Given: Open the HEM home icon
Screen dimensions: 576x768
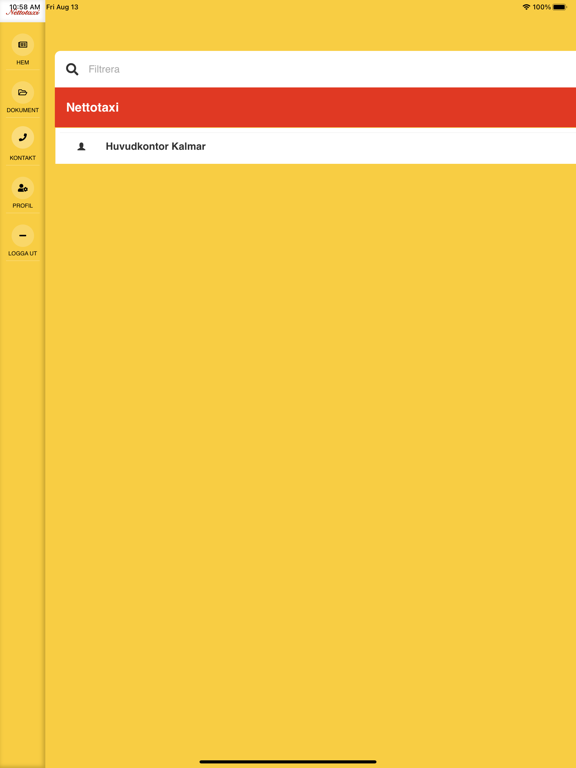Looking at the screenshot, I should (23, 45).
